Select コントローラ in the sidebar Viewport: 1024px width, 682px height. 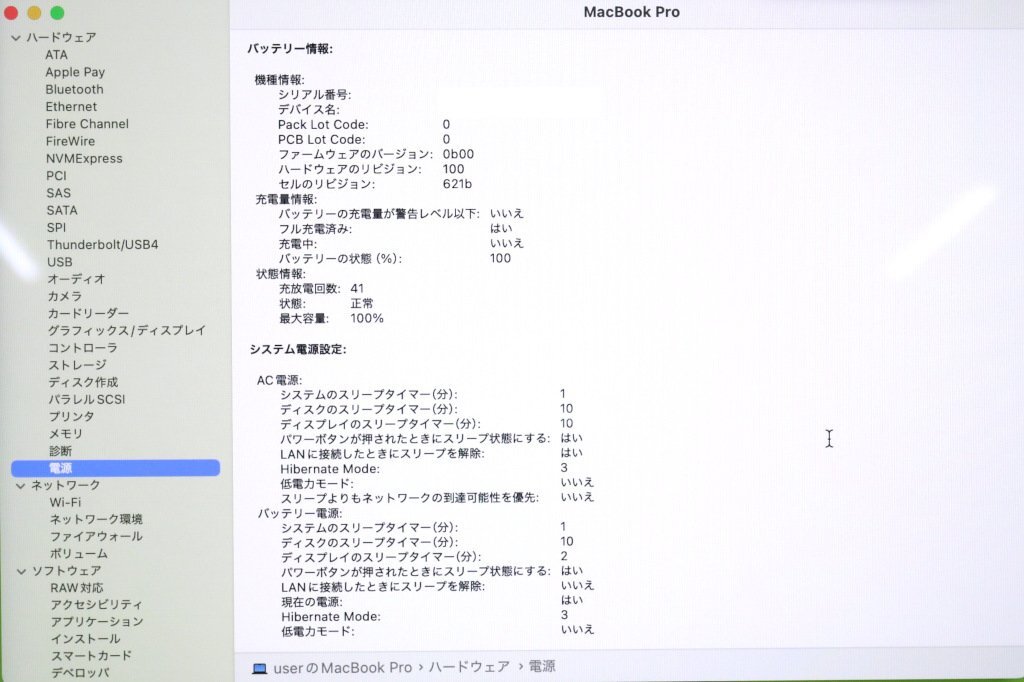[x=82, y=348]
